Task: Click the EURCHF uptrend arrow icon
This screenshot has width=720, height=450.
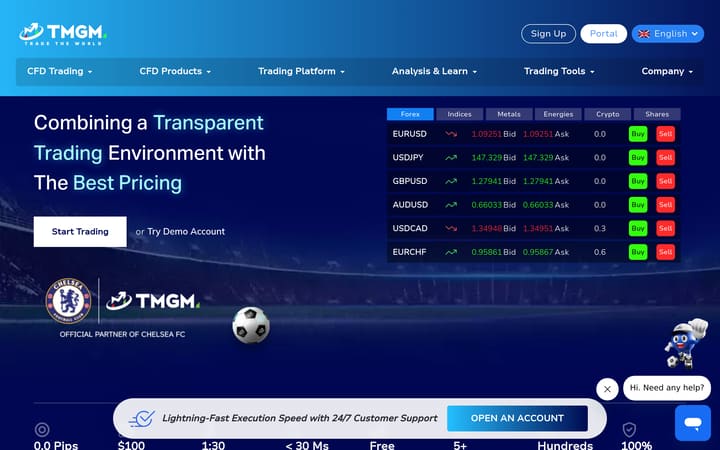Action: coord(451,252)
